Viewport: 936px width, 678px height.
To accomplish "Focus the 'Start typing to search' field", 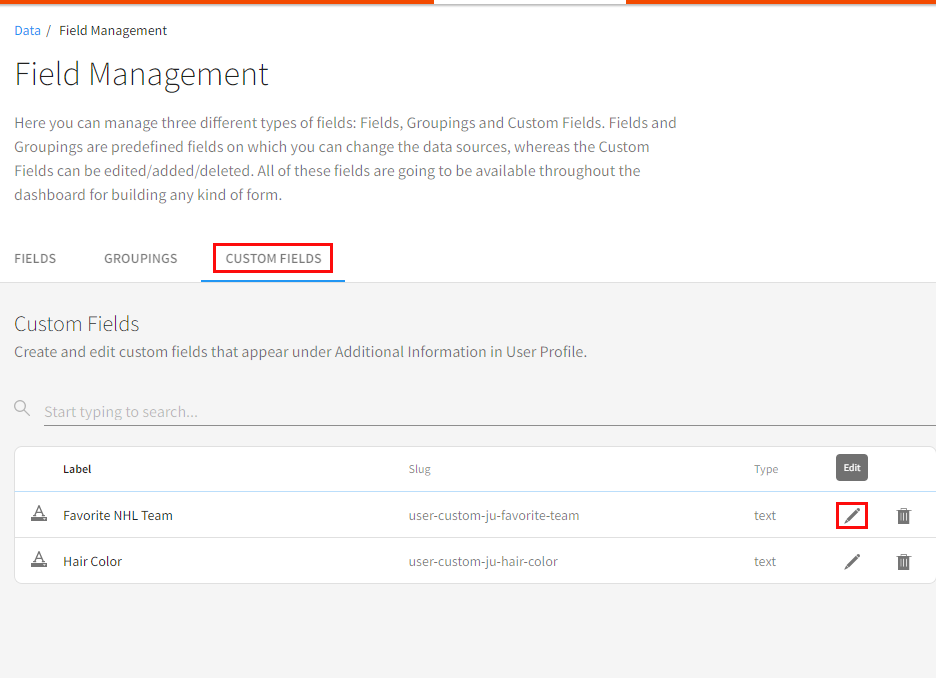I will [x=480, y=412].
